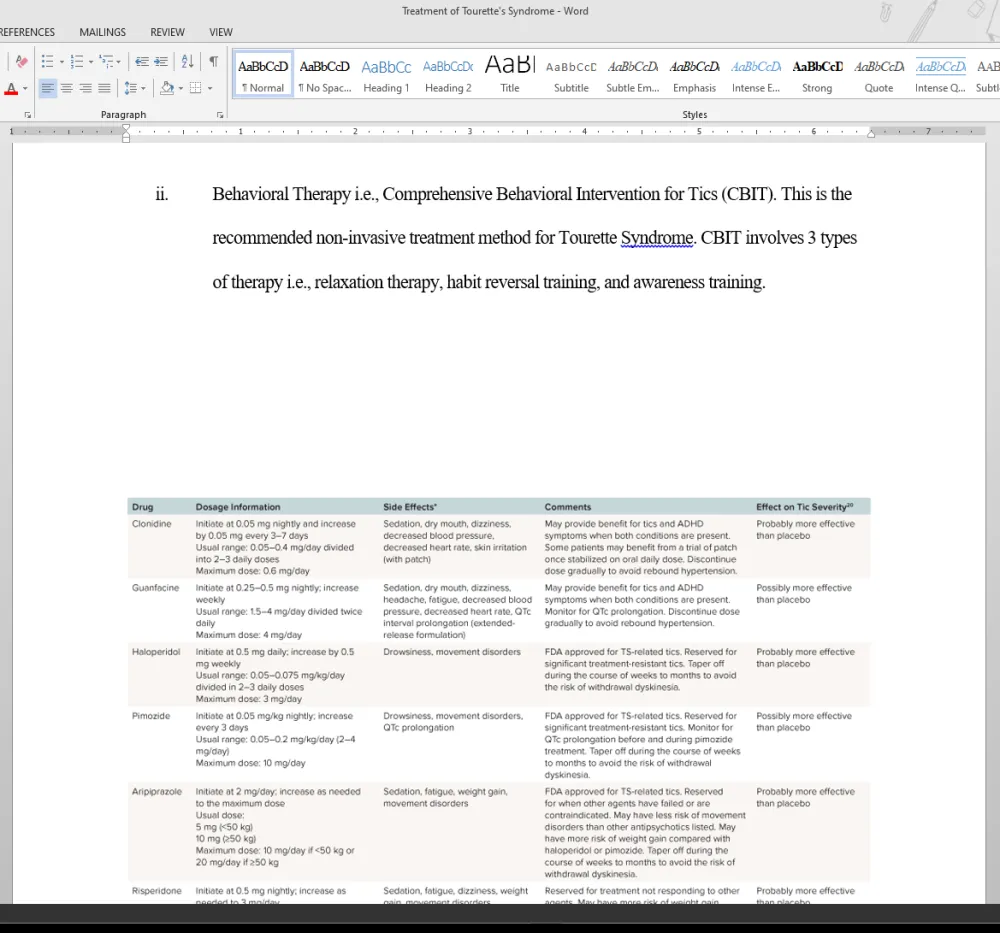1000x933 pixels.
Task: Open the REFERENCES ribbon tab
Action: pos(27,32)
